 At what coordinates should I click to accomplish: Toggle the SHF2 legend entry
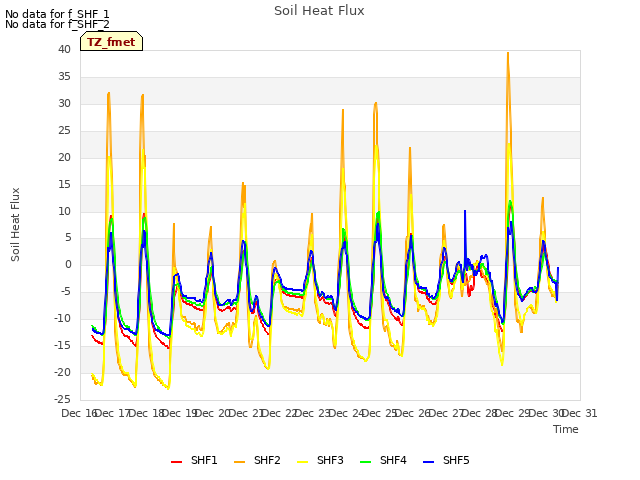coord(257,460)
